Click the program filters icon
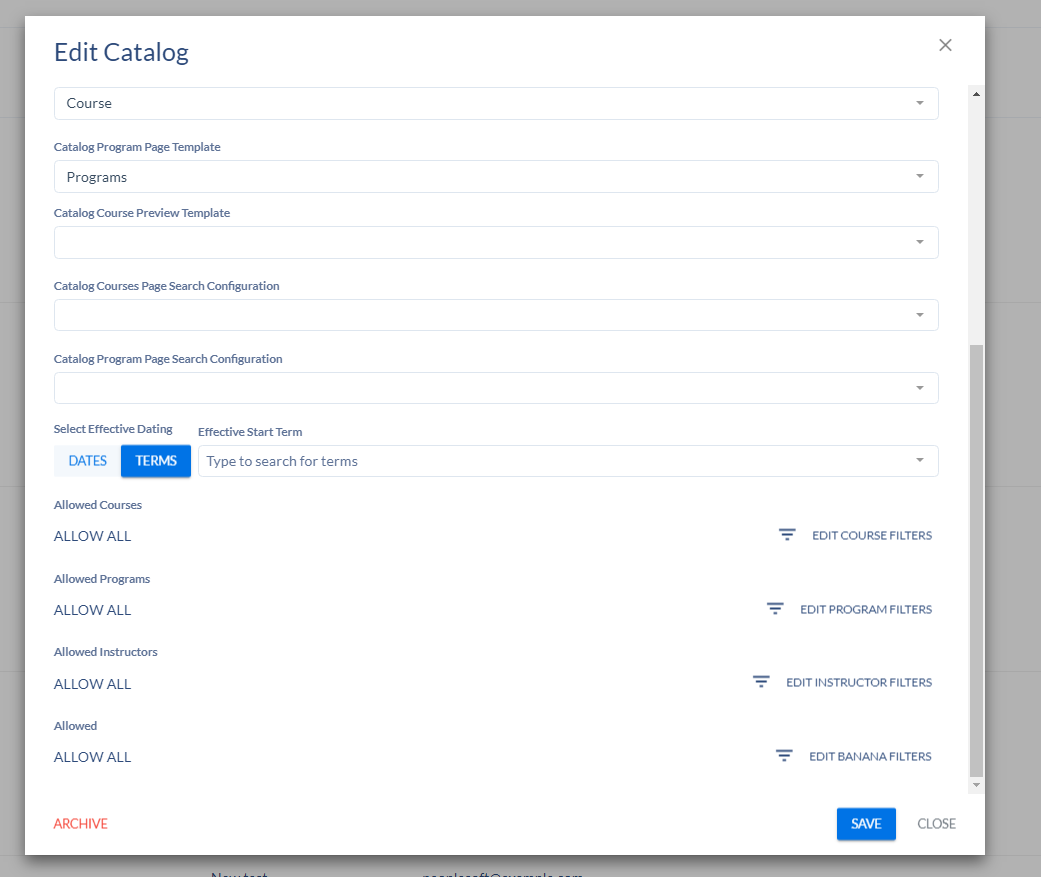1041x877 pixels. (775, 609)
